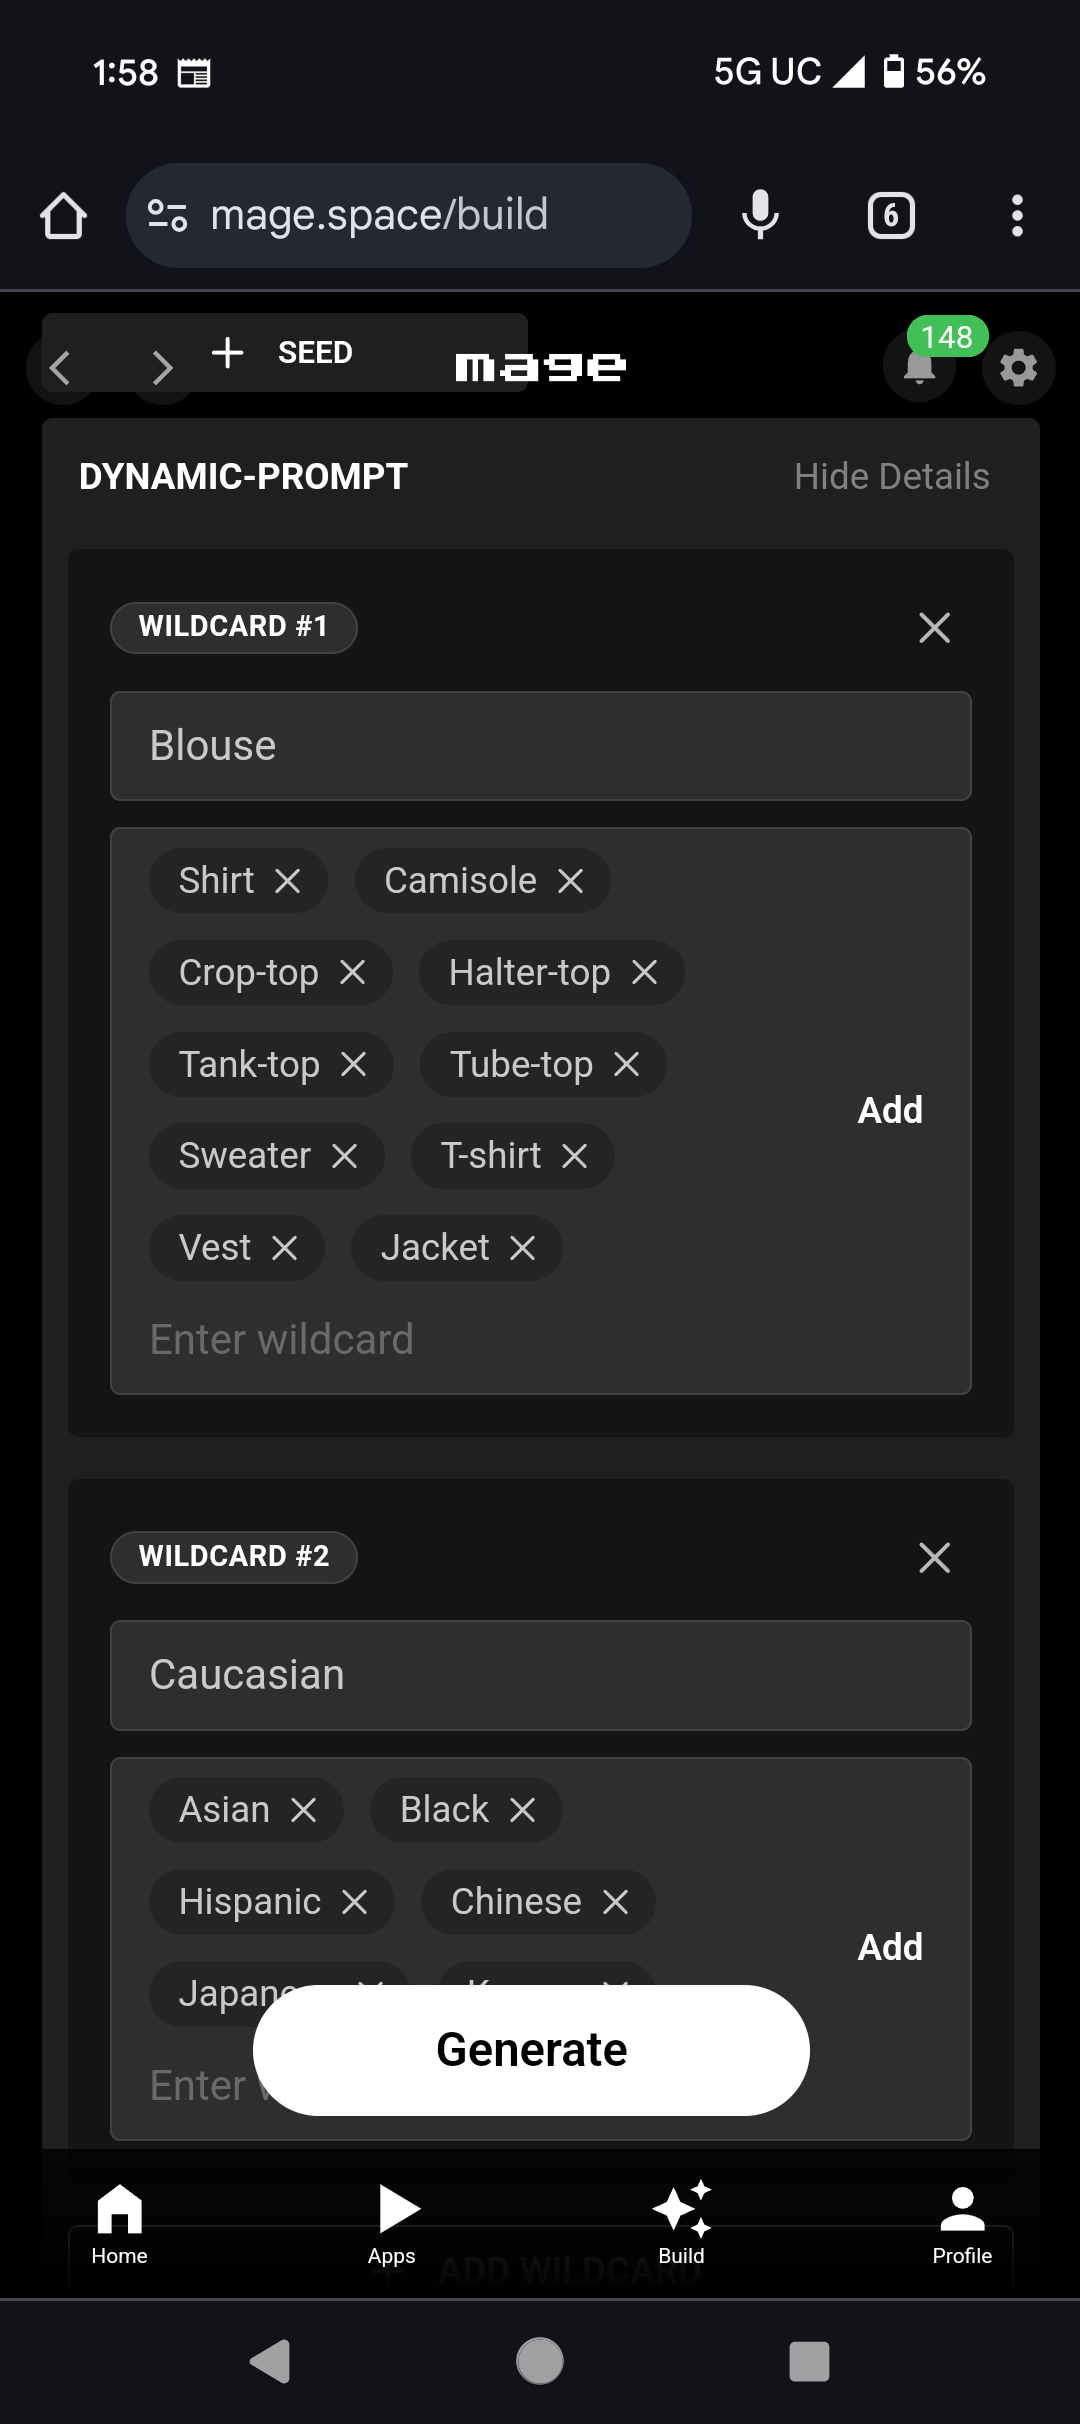
Task: Close the Wildcard #1 section
Action: [x=934, y=628]
